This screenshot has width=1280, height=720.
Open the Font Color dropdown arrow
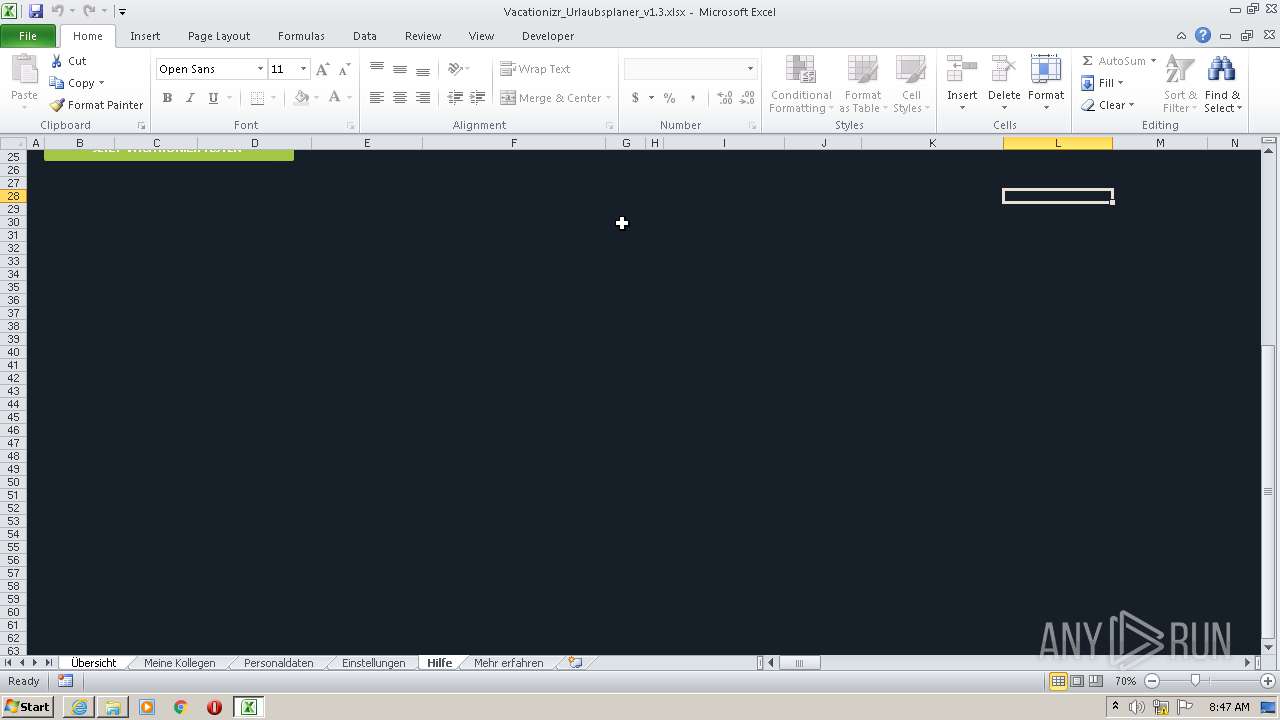coord(348,98)
